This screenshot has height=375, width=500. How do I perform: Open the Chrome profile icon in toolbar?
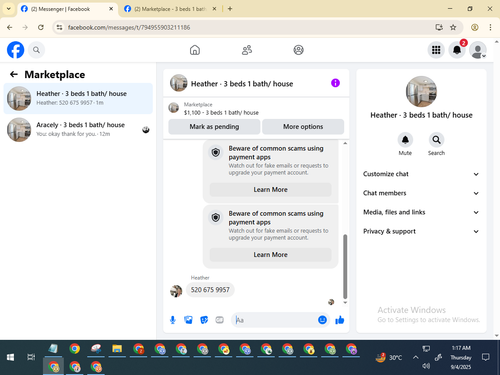[475, 27]
